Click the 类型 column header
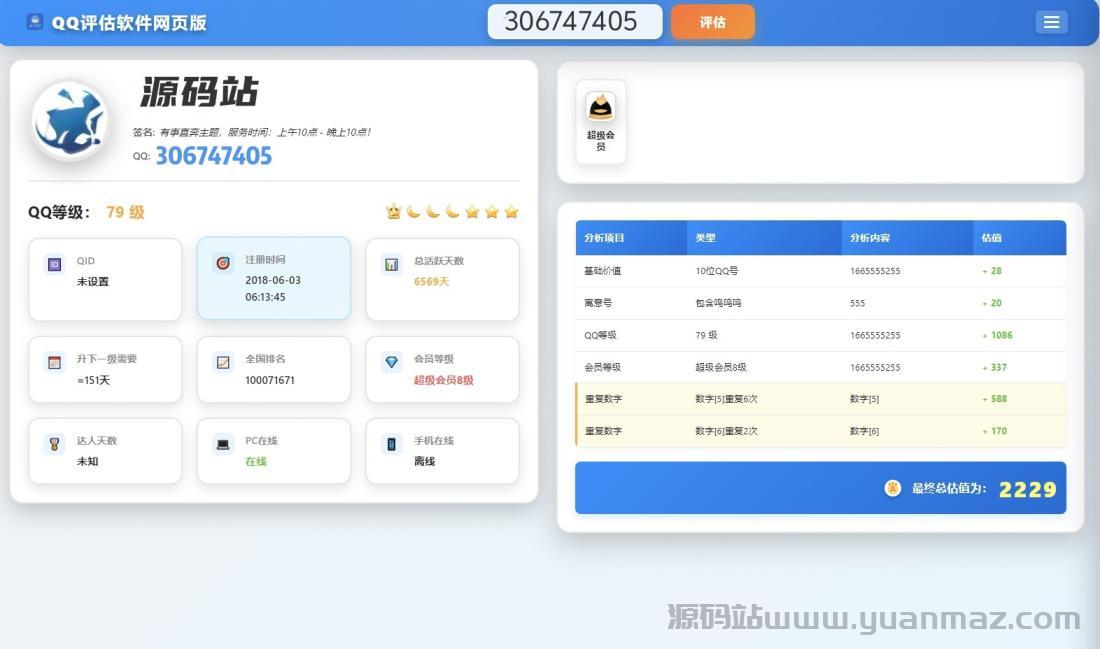The width and height of the screenshot is (1100, 649). tap(705, 237)
